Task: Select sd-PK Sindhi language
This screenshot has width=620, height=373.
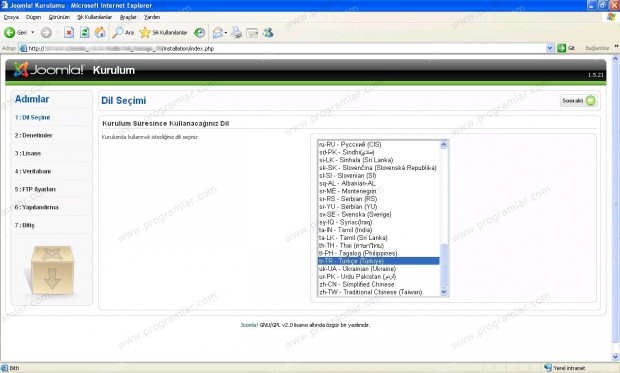Action: (x=379, y=152)
